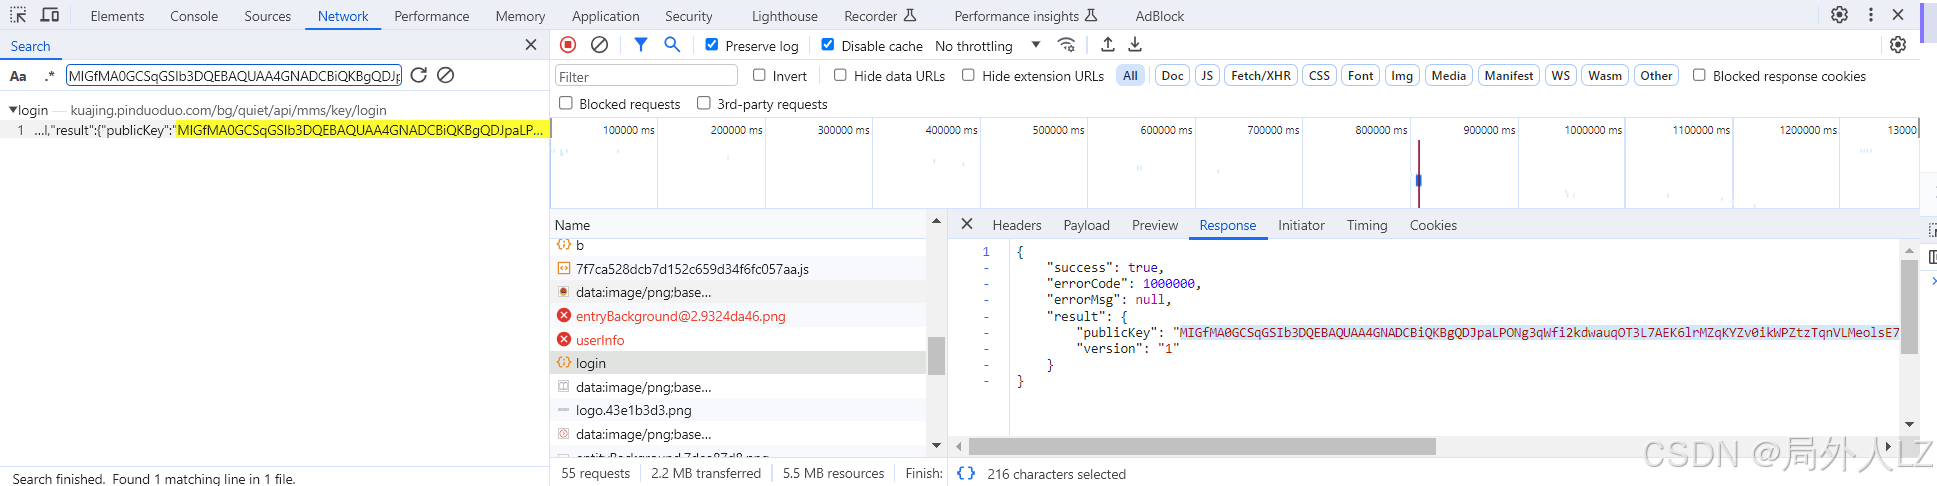Filter requests by Img type
Screen dimensions: 1937x486
(1402, 75)
